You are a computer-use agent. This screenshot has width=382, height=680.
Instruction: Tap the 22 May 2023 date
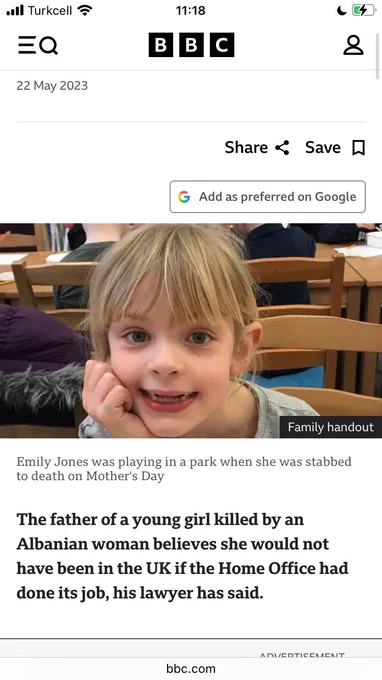pos(52,85)
